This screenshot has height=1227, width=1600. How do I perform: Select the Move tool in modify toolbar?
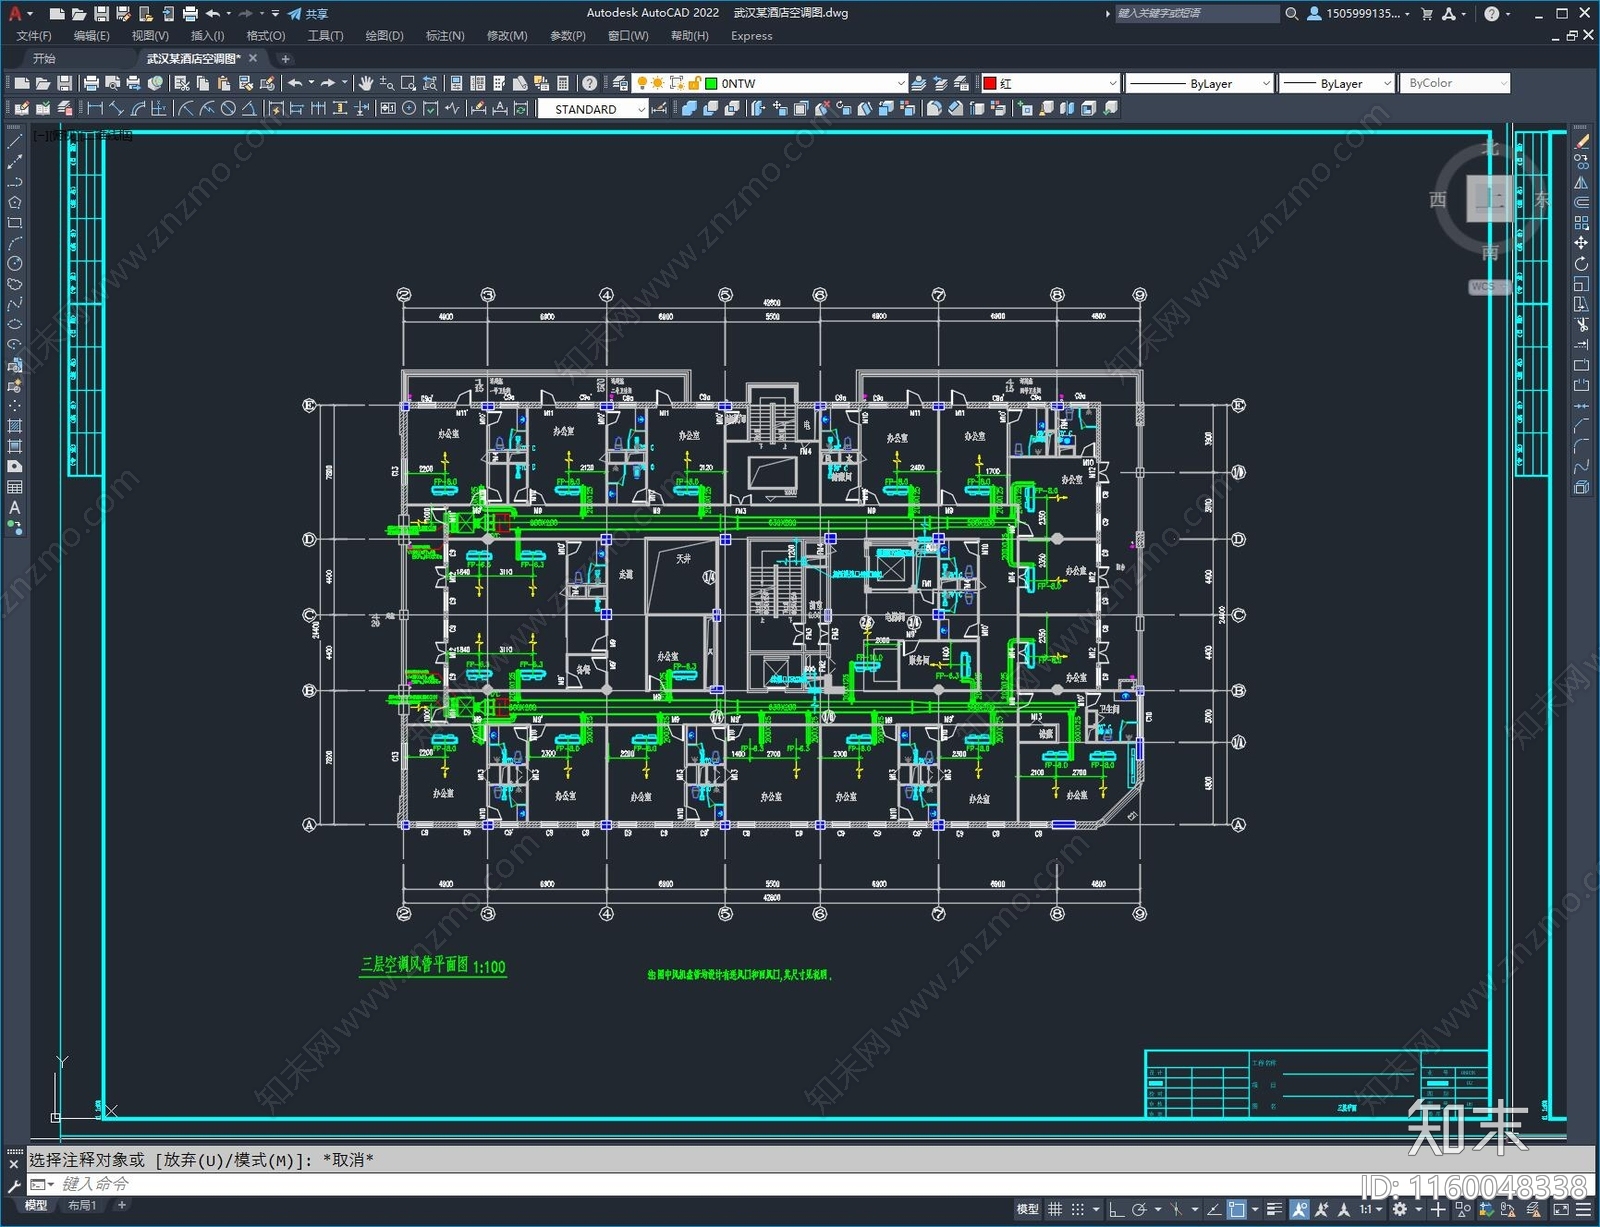[1581, 243]
